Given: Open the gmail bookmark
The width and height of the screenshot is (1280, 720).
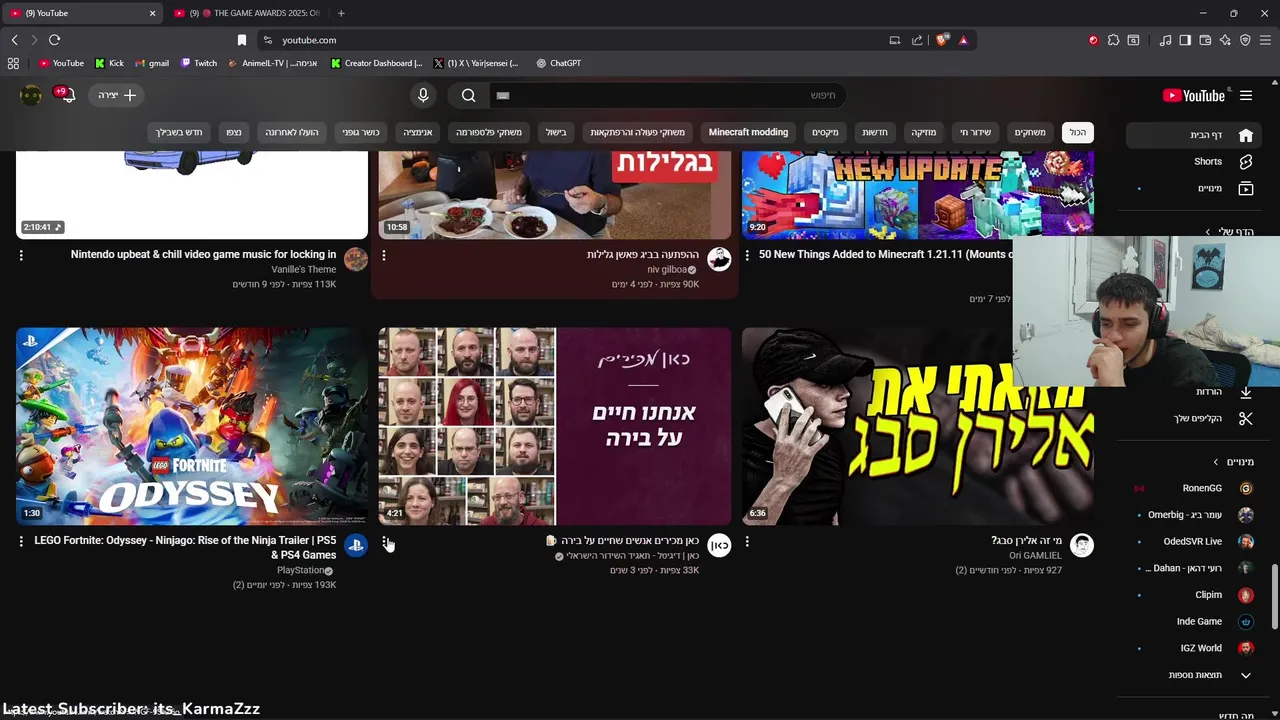Looking at the screenshot, I should pyautogui.click(x=151, y=63).
